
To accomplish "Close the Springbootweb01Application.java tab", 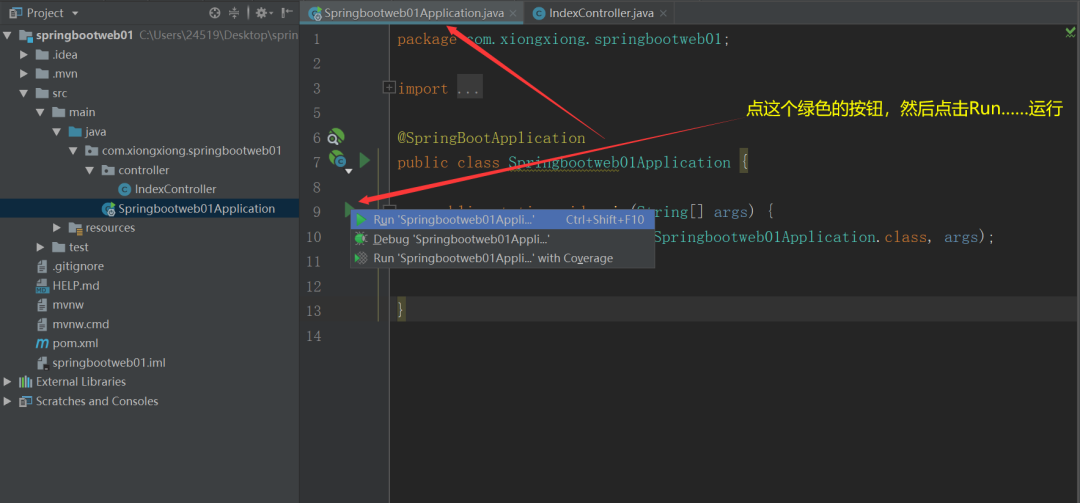I will [512, 13].
